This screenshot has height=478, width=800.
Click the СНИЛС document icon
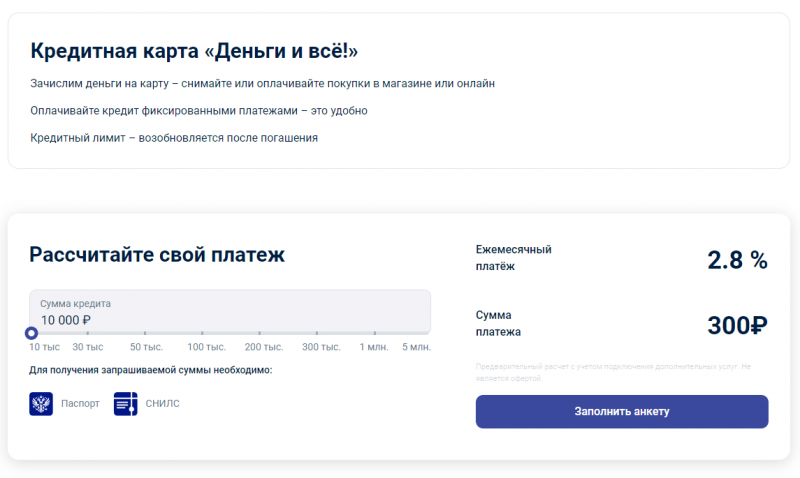point(126,404)
